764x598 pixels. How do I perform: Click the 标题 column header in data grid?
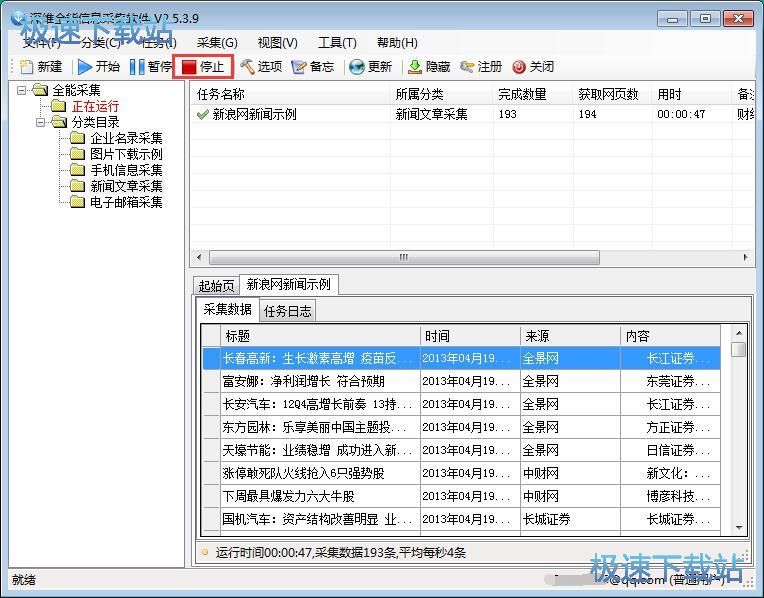(x=320, y=336)
